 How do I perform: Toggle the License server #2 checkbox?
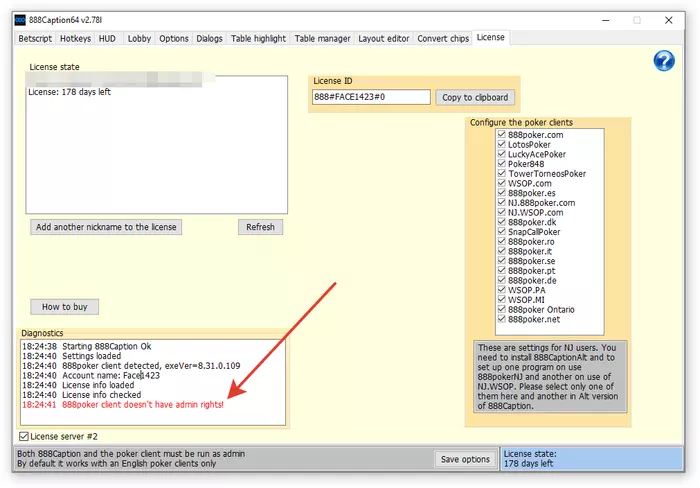[x=24, y=436]
